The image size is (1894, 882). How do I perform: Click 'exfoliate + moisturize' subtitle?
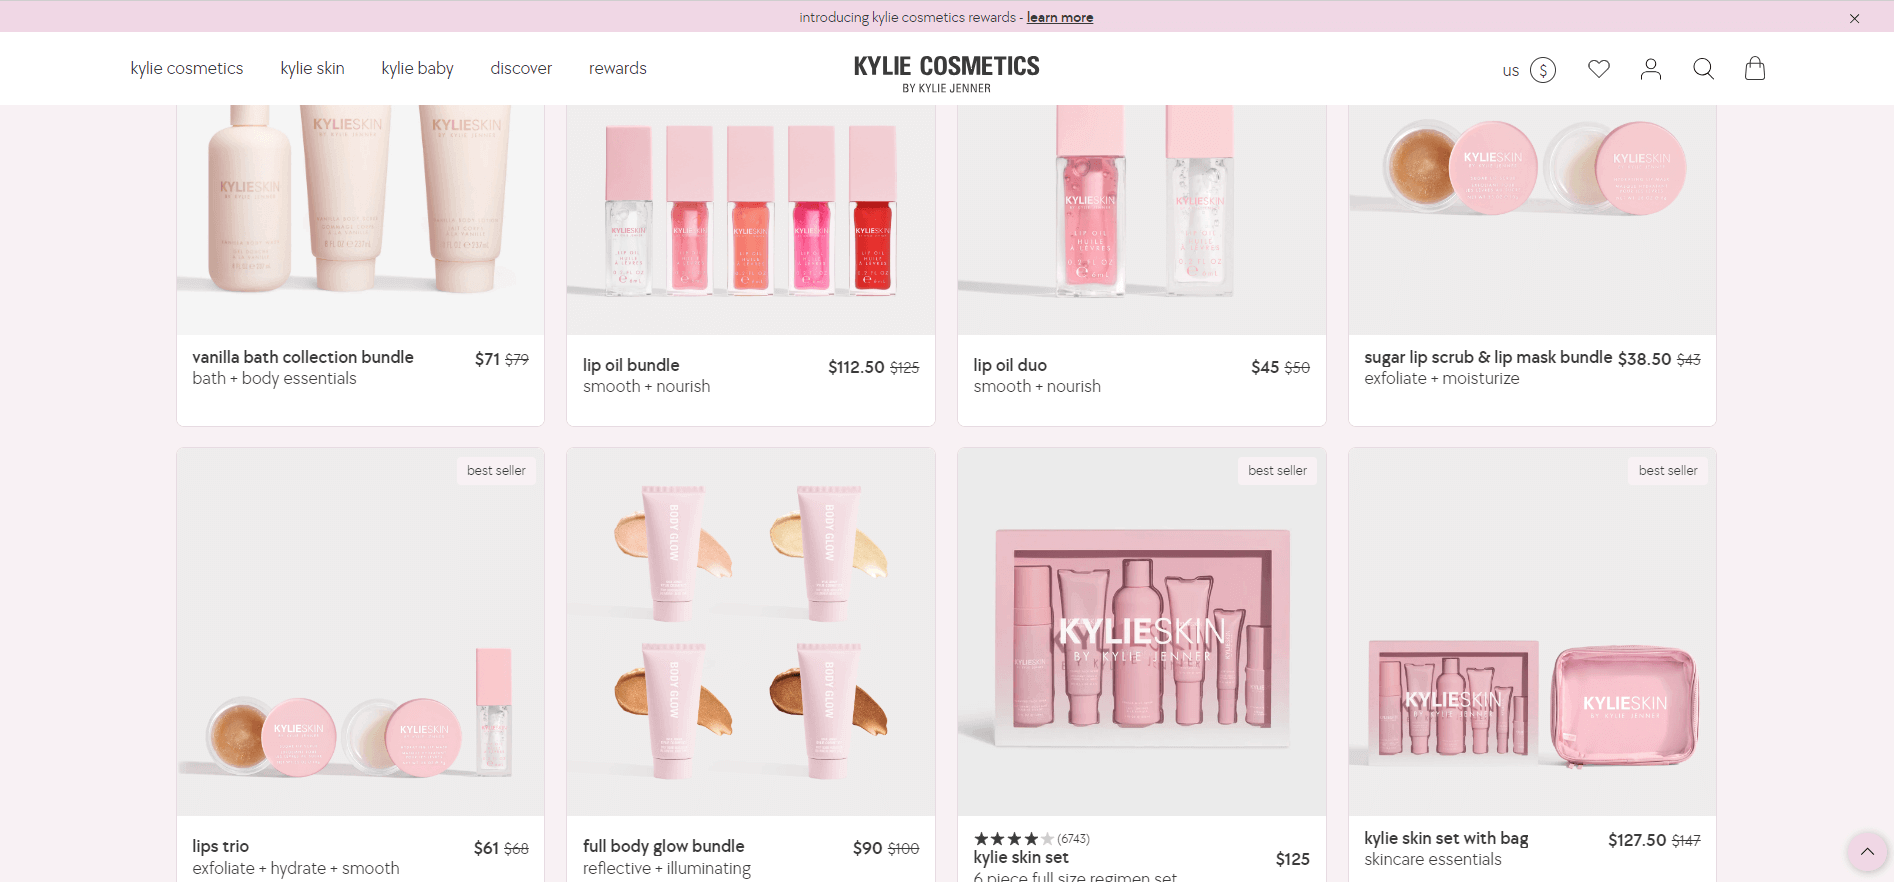tap(1441, 378)
